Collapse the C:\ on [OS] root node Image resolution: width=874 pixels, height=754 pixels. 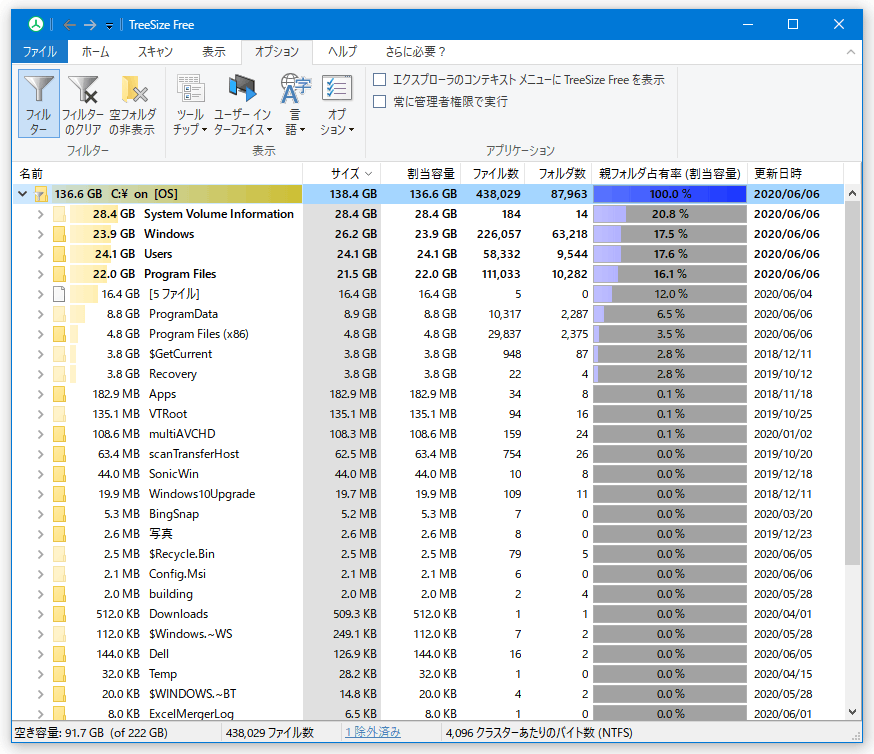(x=22, y=194)
